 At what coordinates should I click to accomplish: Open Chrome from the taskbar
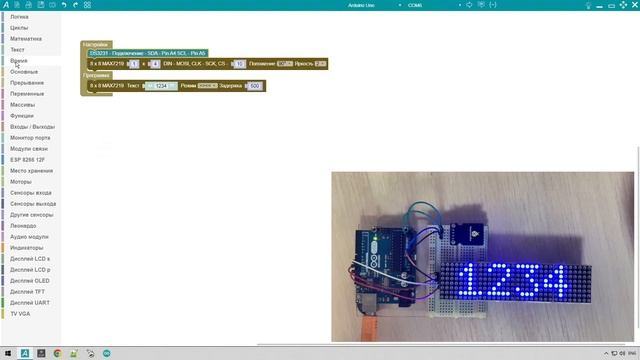[x=57, y=353]
